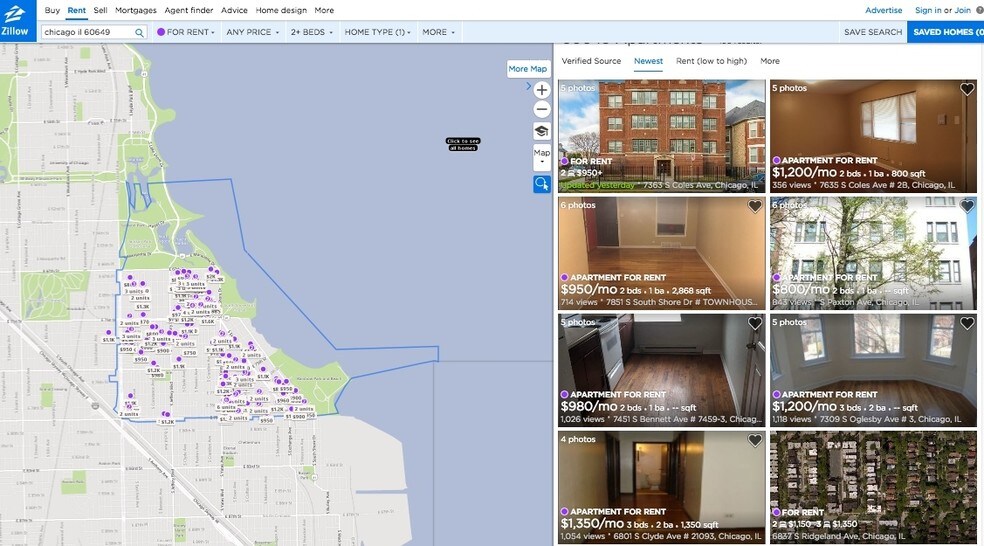Screen dimensions: 984x546
Task: Sort results by Newest
Action: [x=648, y=61]
